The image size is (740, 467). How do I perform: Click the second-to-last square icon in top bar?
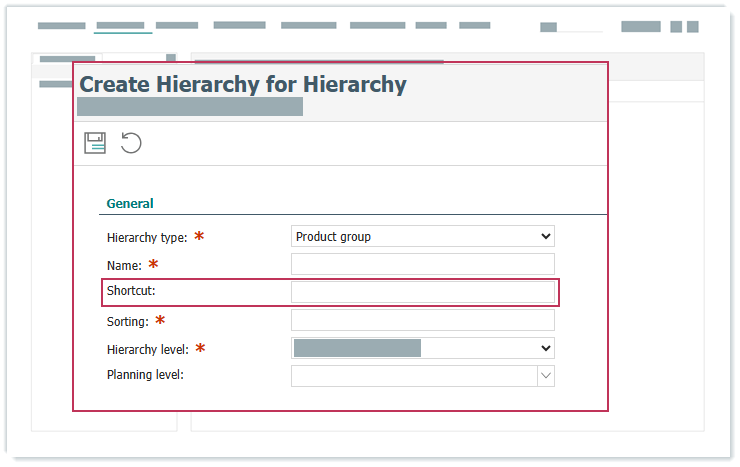click(x=676, y=27)
